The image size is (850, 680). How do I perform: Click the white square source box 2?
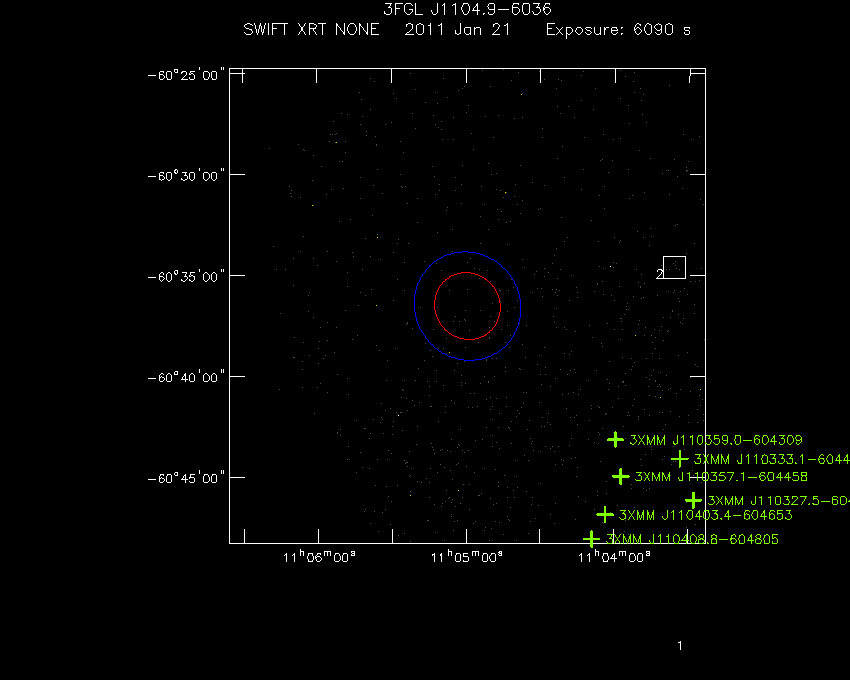click(674, 267)
